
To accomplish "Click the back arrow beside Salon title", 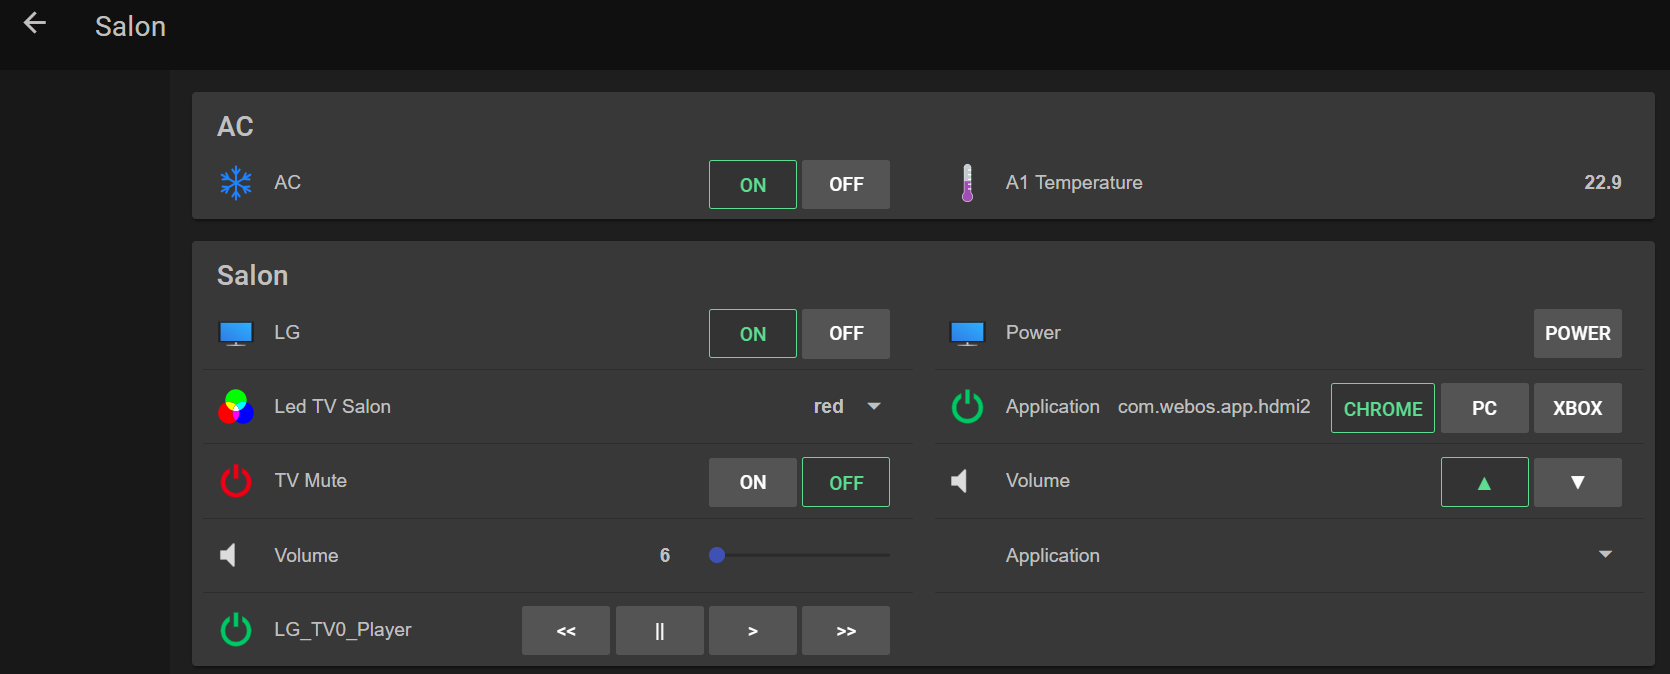I will coord(35,23).
